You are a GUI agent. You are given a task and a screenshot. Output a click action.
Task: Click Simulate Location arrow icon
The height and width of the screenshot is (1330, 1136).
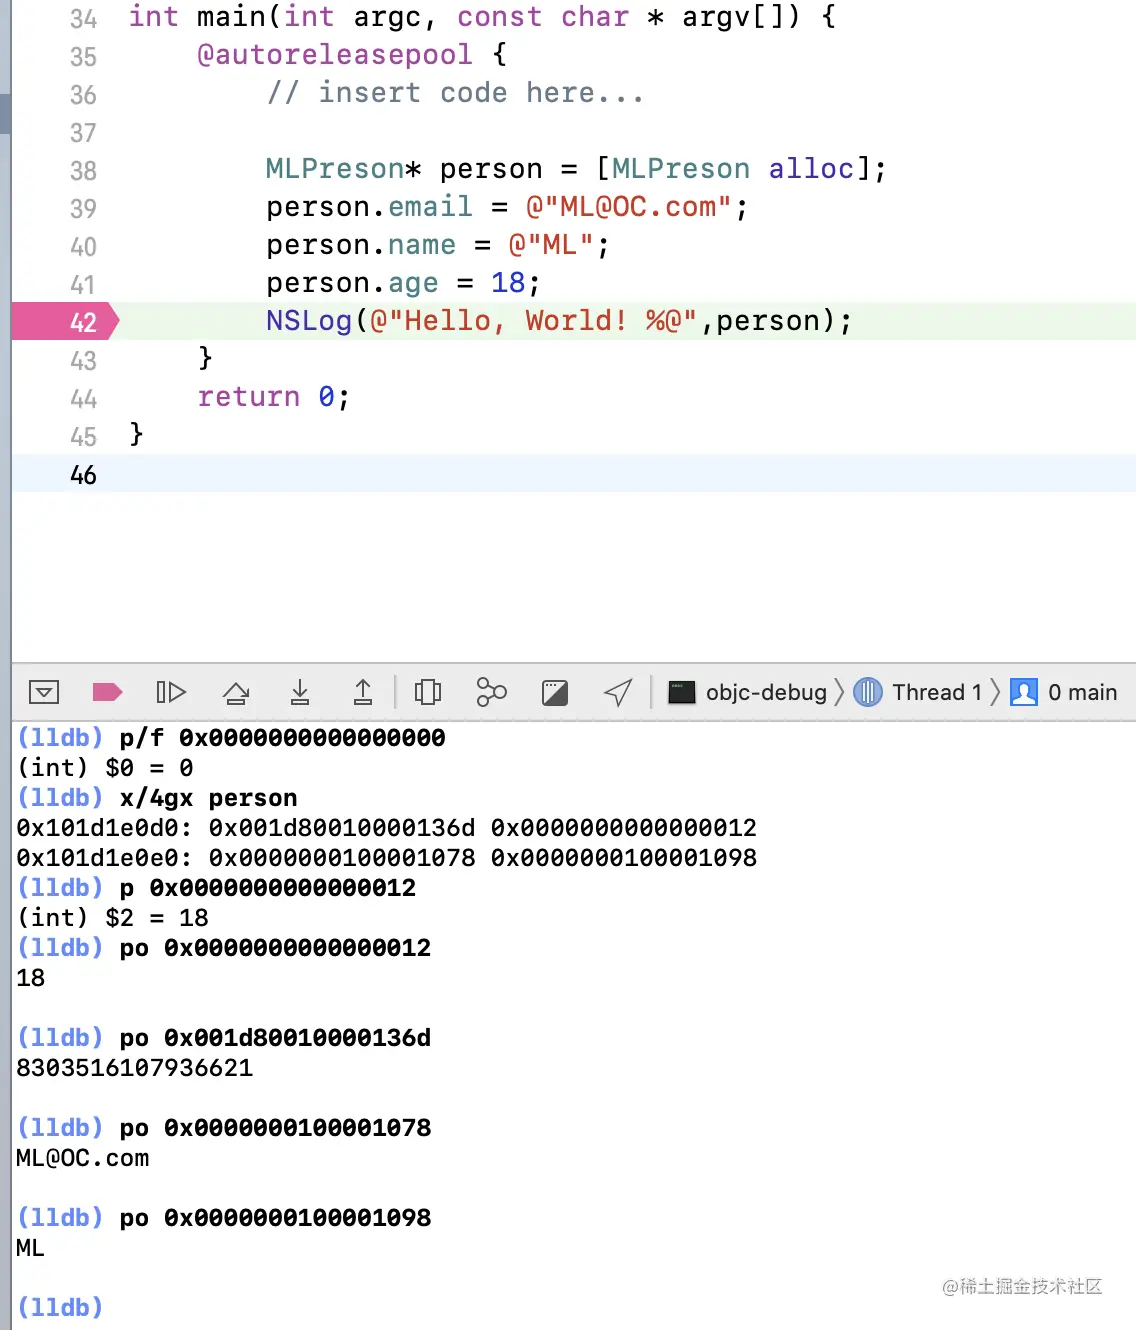coord(618,692)
